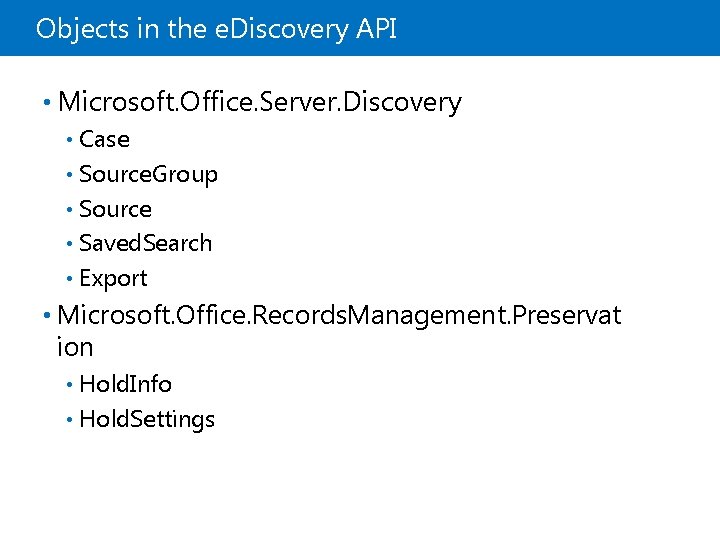720x540 pixels.
Task: Click the 'Export' list item
Action: [113, 278]
